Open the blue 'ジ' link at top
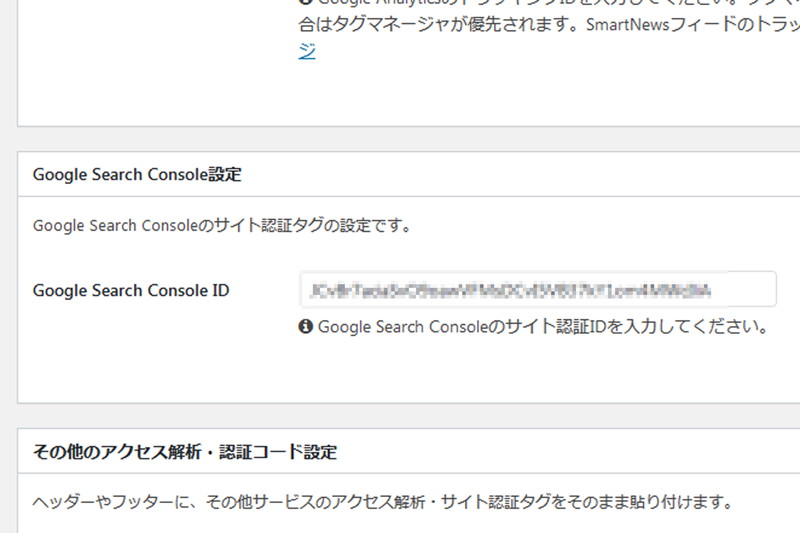Screen dimensions: 800x533 pos(307,51)
